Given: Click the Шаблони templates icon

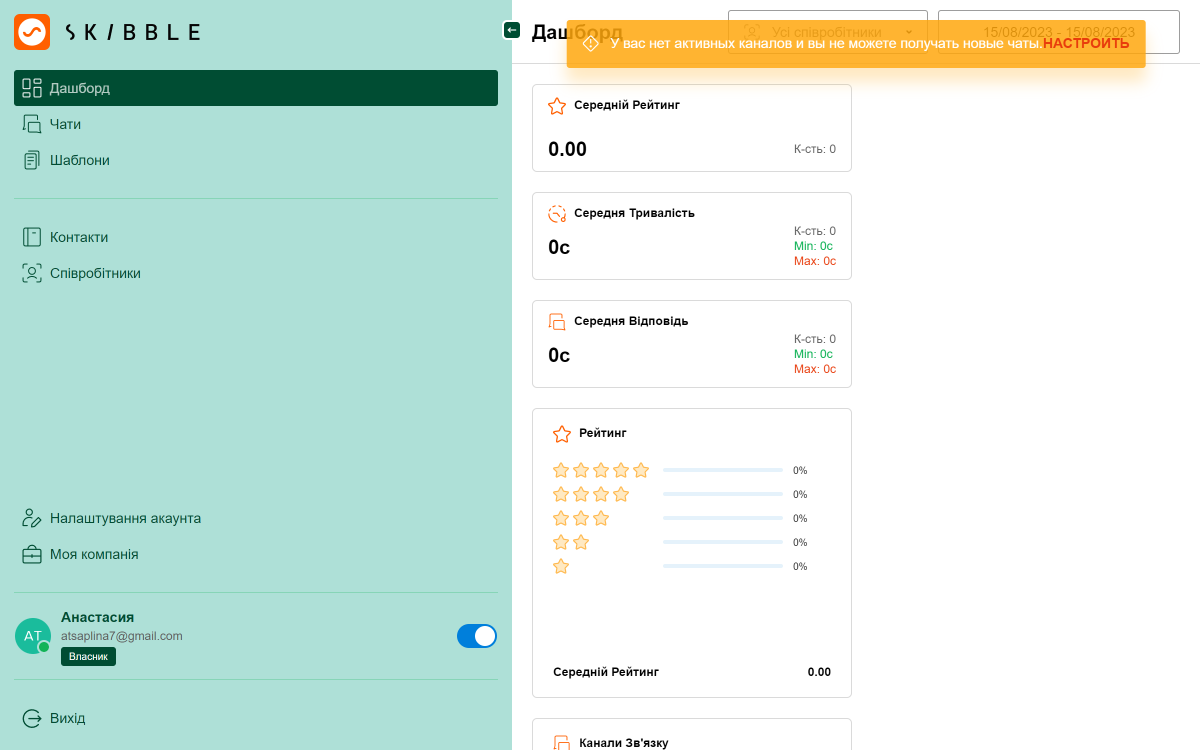Looking at the screenshot, I should [32, 160].
